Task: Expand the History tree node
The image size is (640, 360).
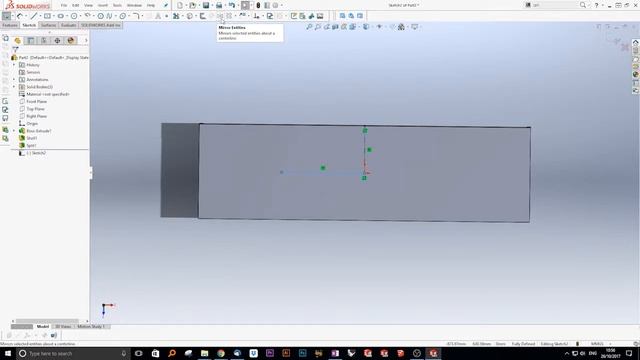Action: coord(14,65)
